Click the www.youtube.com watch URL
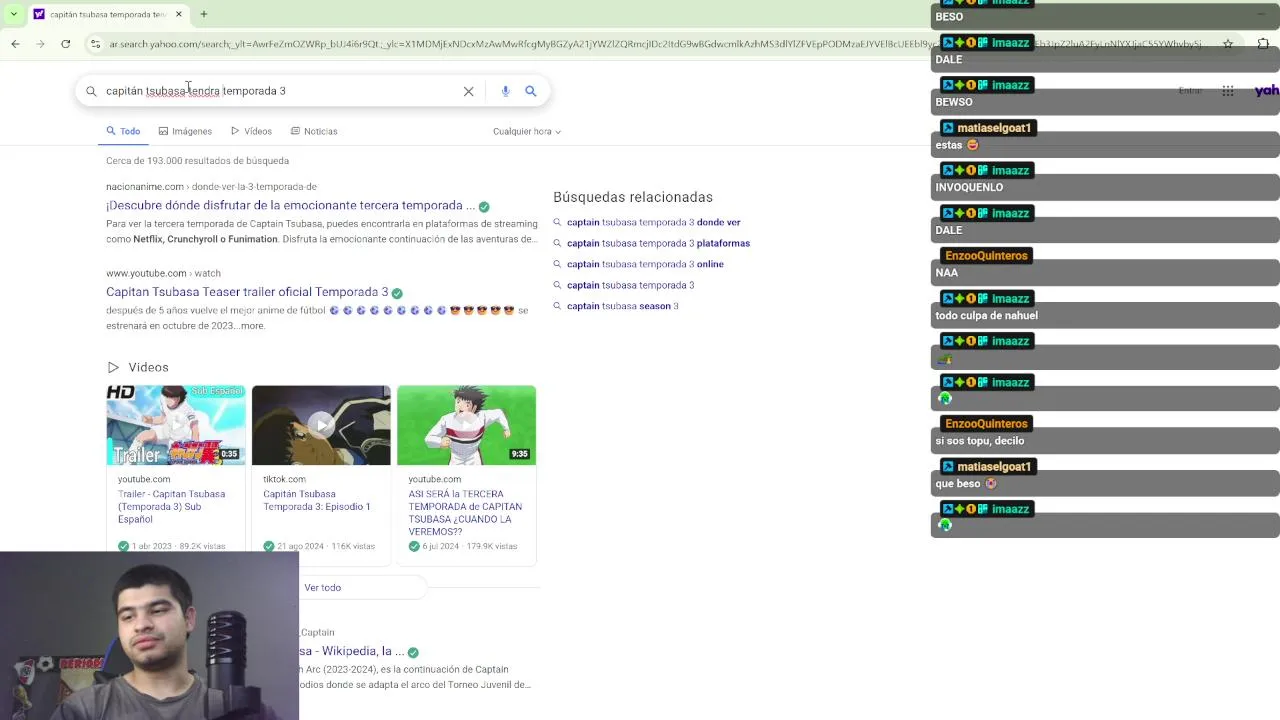This screenshot has width=1280, height=720. pos(163,273)
